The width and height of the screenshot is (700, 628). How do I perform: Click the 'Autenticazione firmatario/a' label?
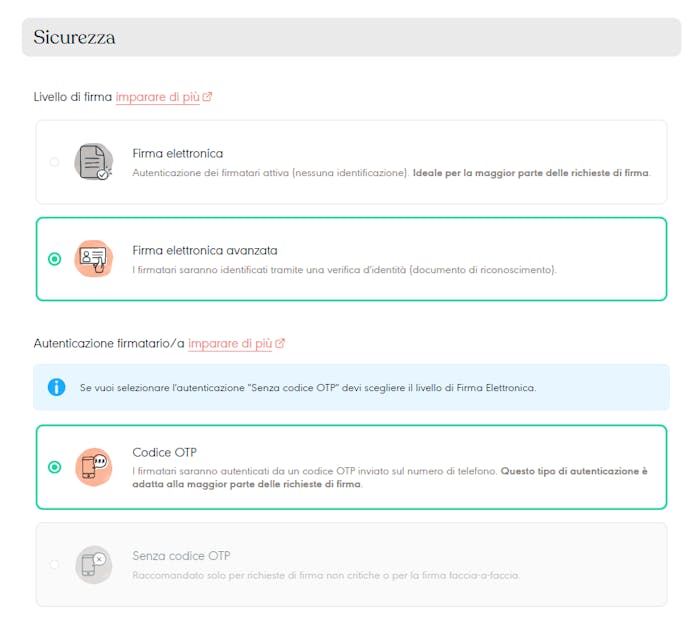point(109,344)
